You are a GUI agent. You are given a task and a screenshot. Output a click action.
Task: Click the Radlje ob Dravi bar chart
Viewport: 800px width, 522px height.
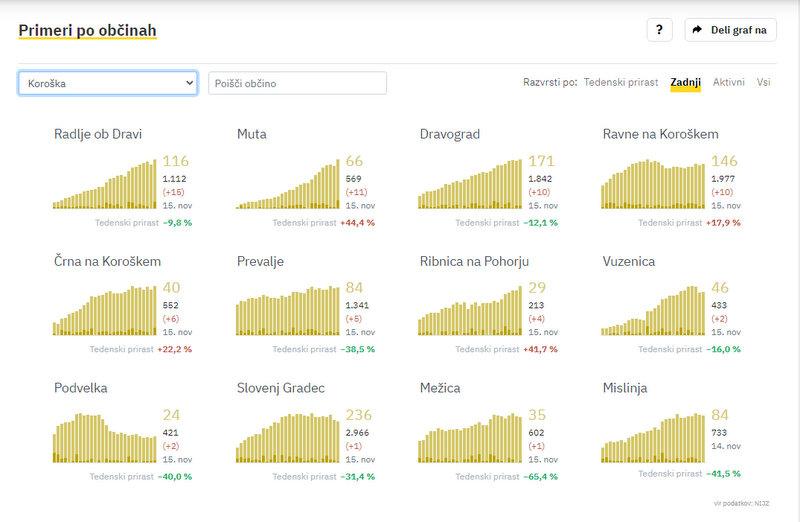[105, 183]
